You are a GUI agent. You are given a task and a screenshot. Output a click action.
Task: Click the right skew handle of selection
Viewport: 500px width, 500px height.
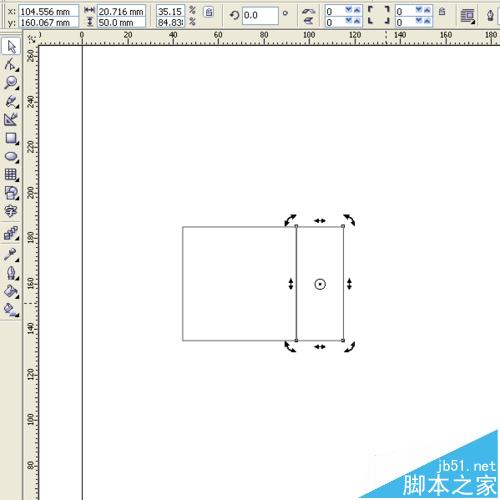tap(349, 284)
